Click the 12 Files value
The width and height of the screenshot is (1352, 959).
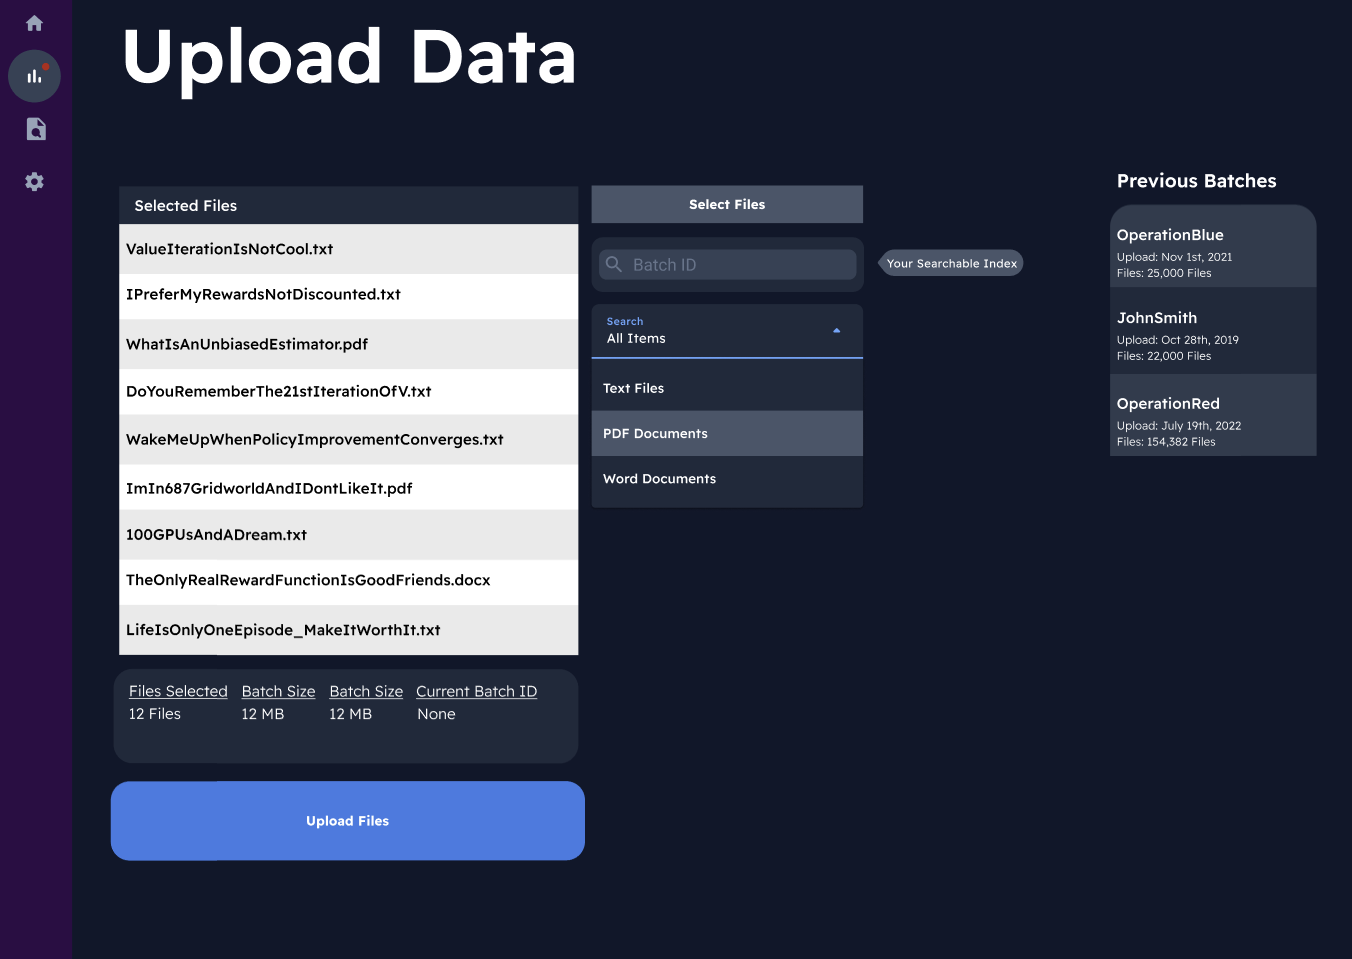tap(155, 714)
